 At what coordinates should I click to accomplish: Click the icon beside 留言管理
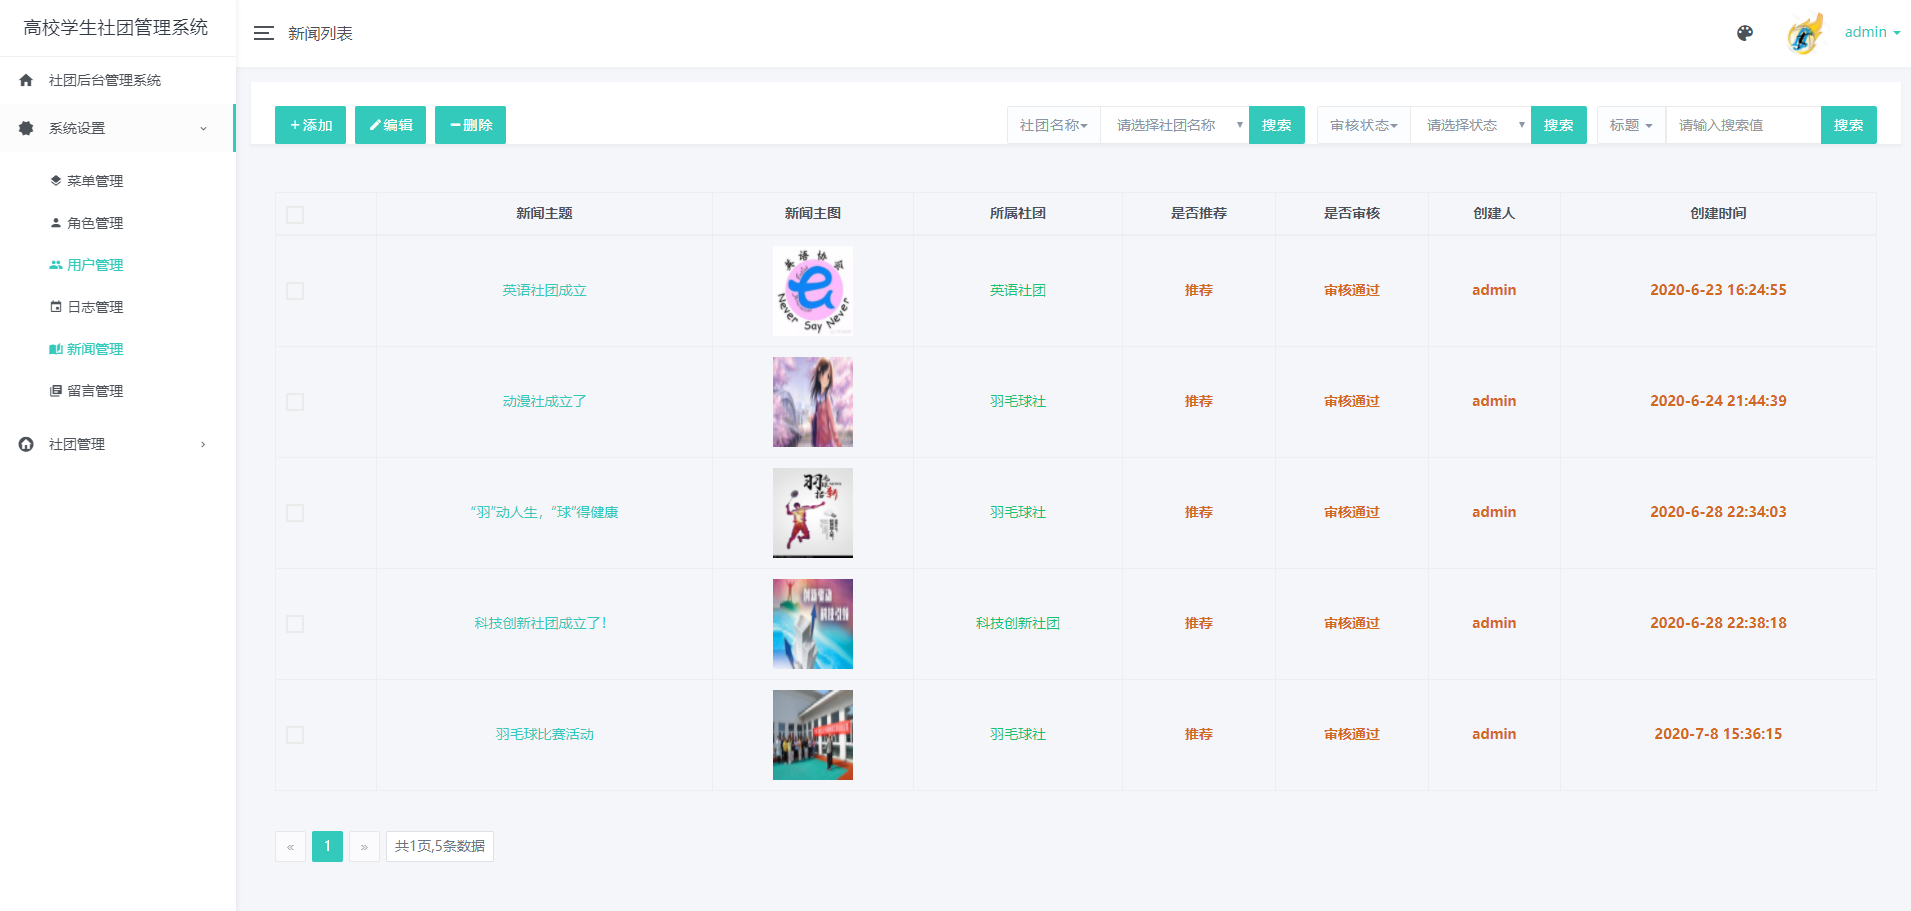56,391
